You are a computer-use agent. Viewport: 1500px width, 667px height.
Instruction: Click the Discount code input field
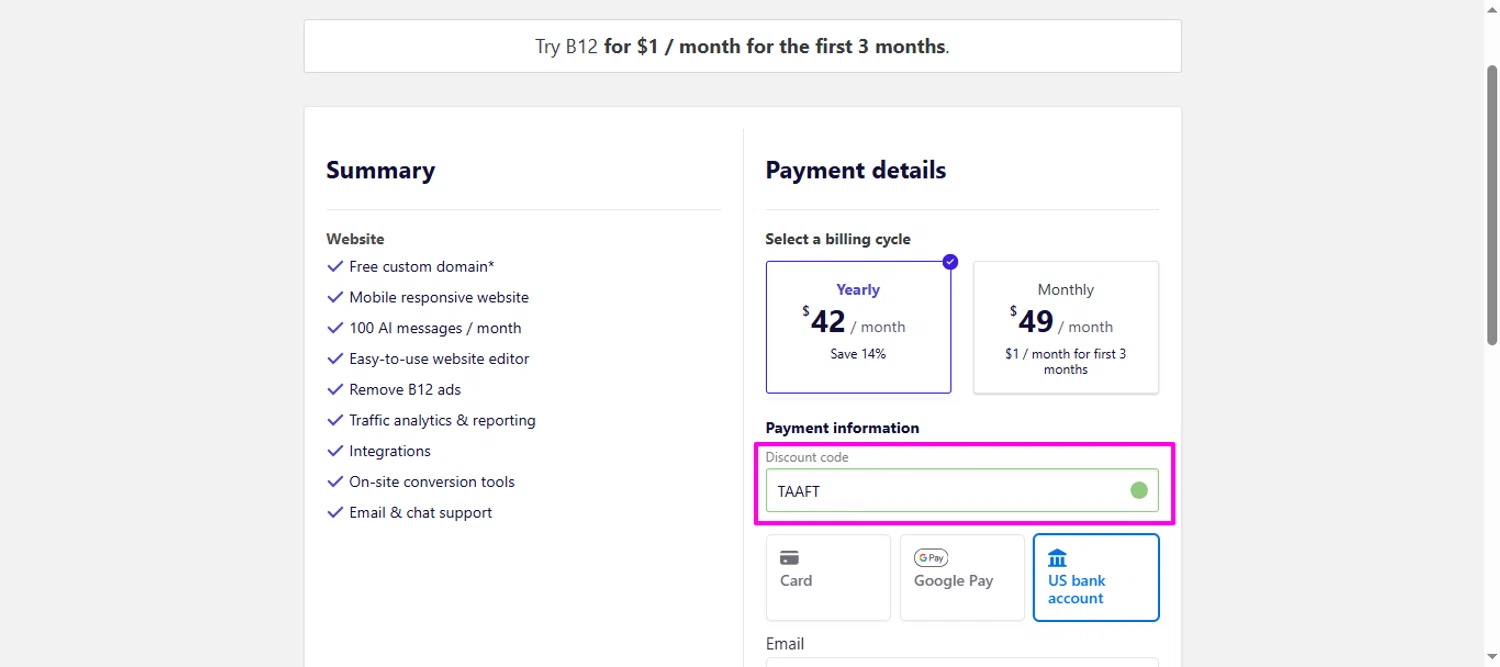pos(962,490)
